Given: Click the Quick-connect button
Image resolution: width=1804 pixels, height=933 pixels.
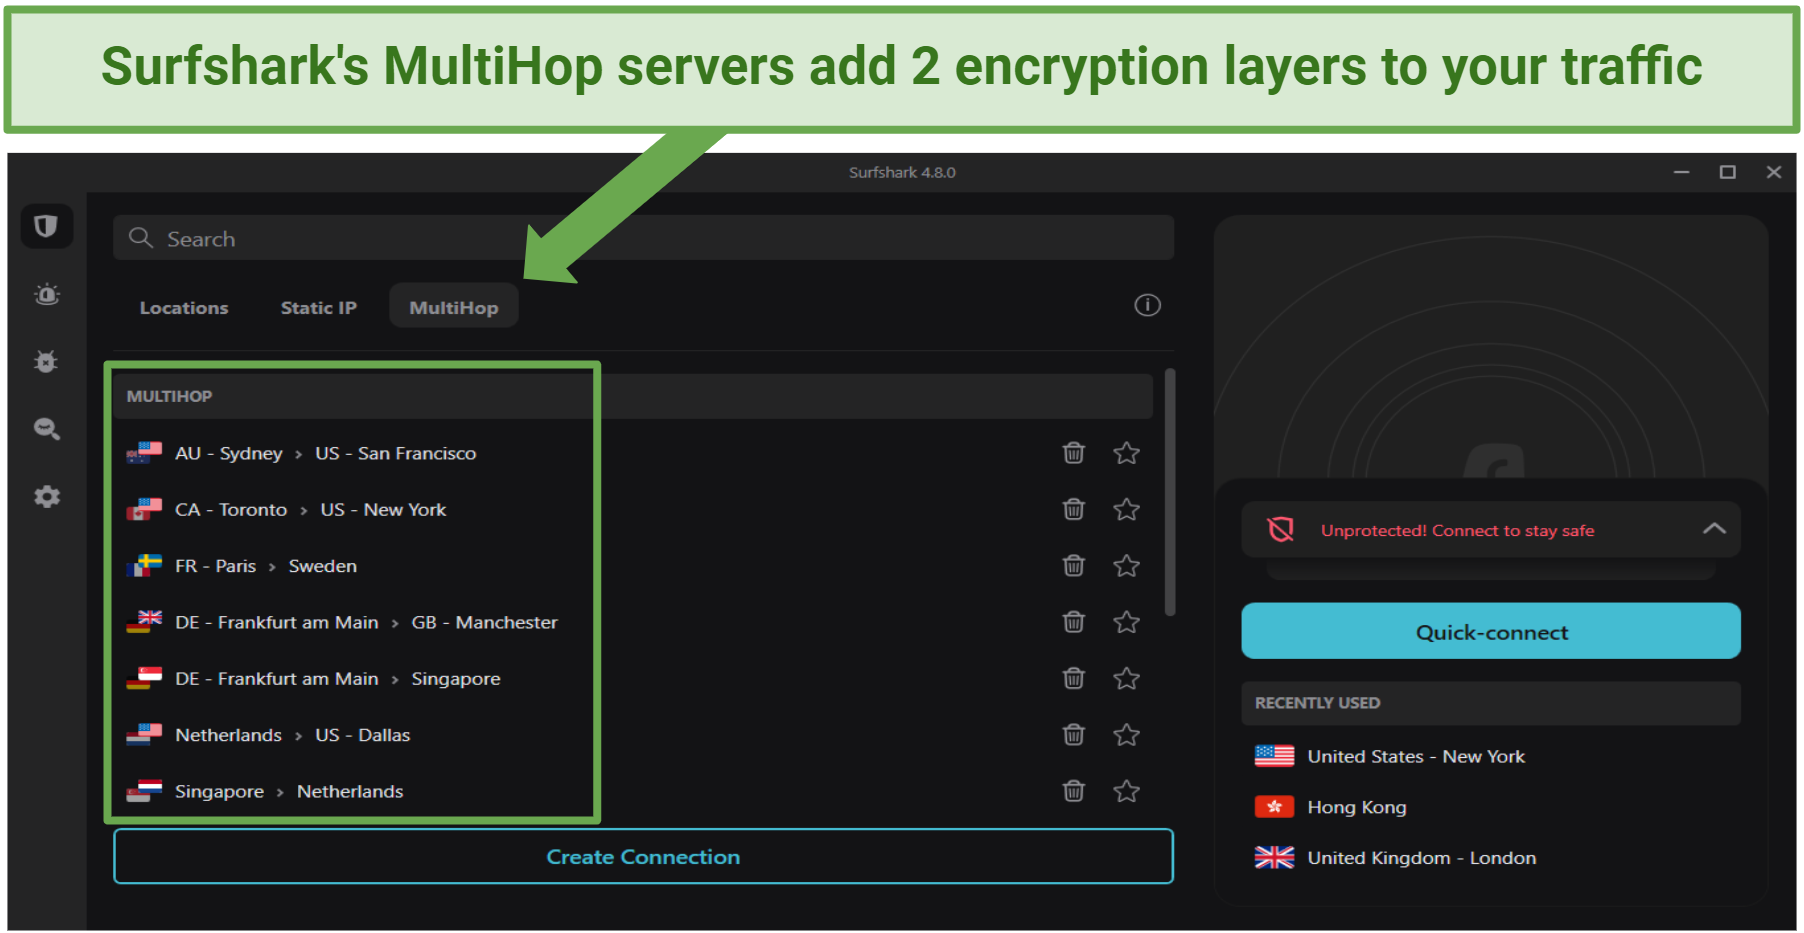Looking at the screenshot, I should 1491,631.
